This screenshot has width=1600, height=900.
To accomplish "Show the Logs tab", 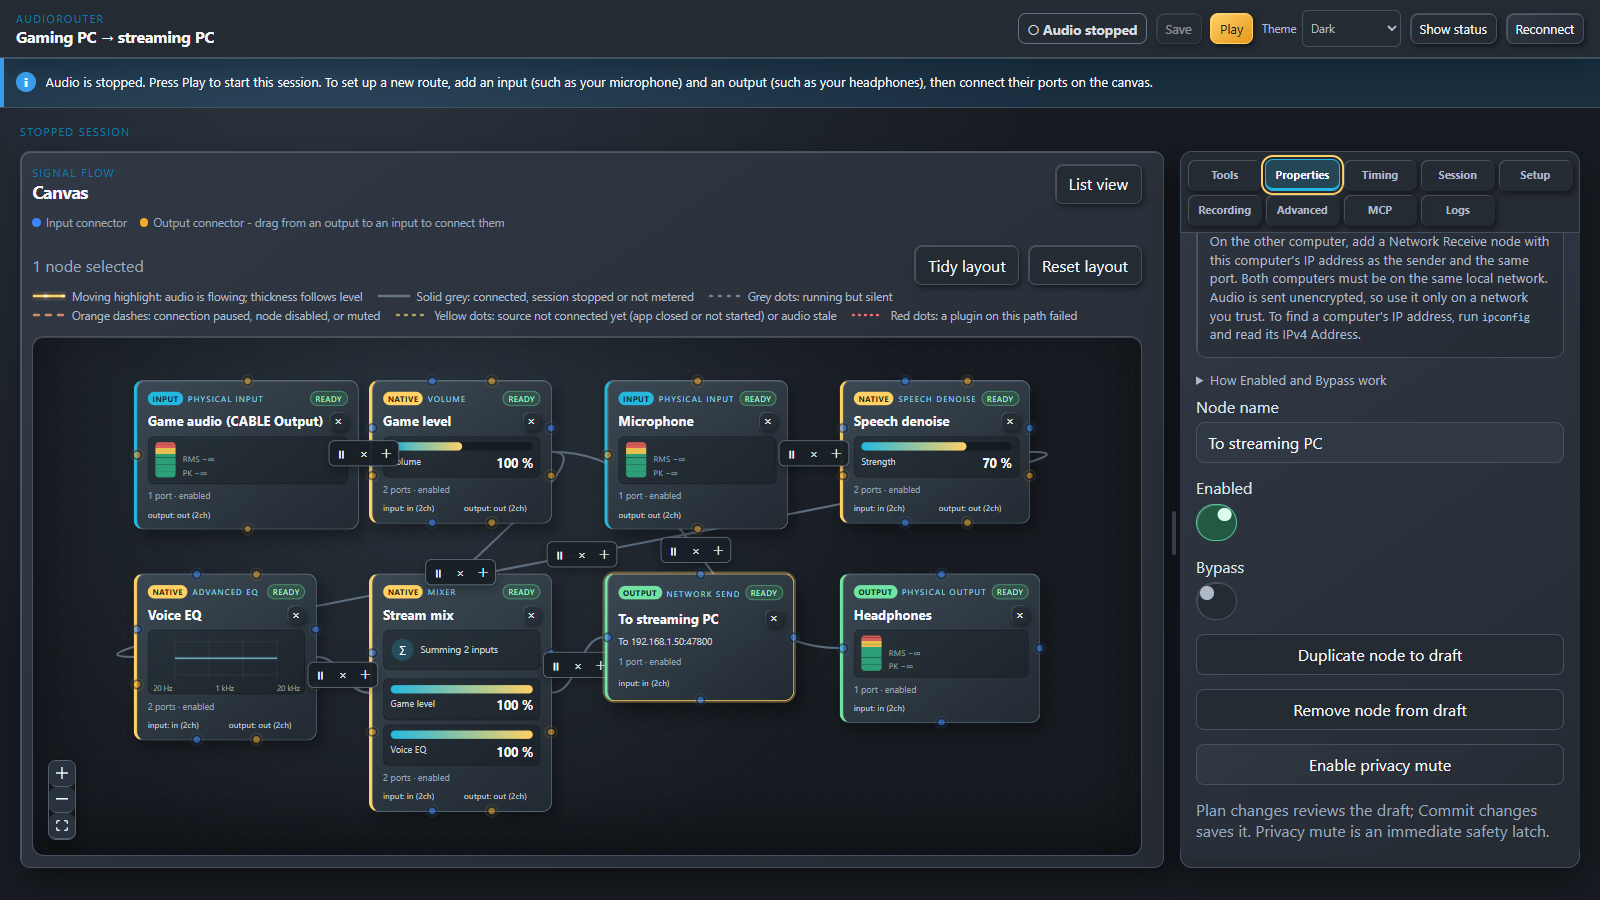I will (x=1457, y=210).
